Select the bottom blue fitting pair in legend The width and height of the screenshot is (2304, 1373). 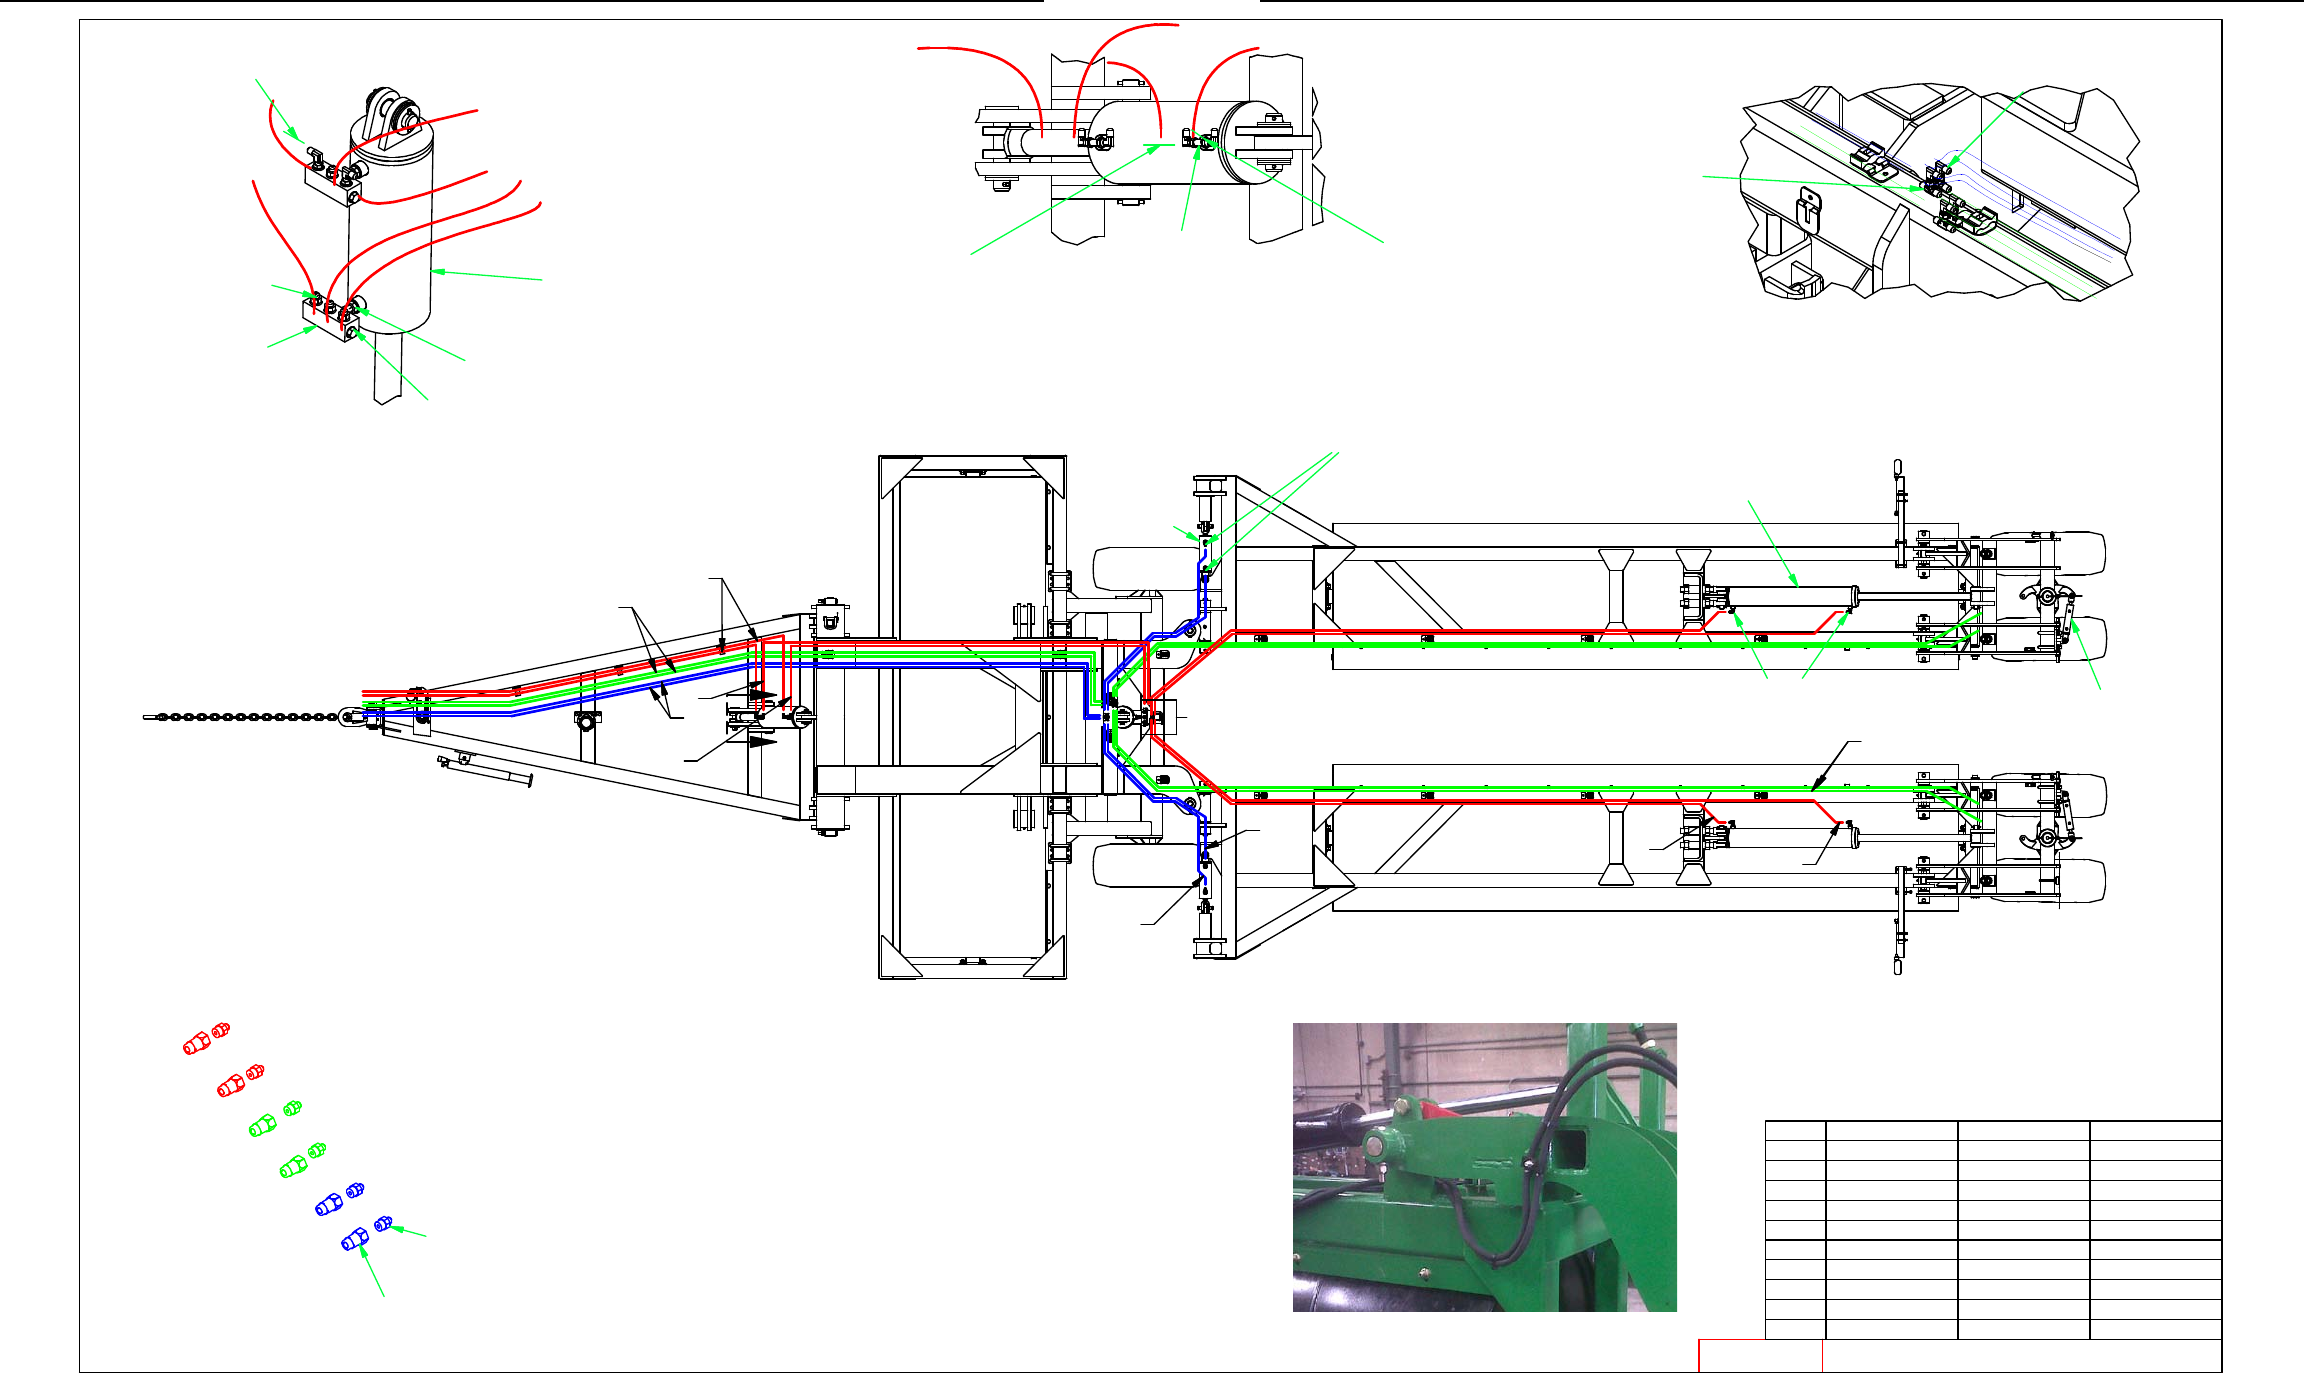click(367, 1234)
